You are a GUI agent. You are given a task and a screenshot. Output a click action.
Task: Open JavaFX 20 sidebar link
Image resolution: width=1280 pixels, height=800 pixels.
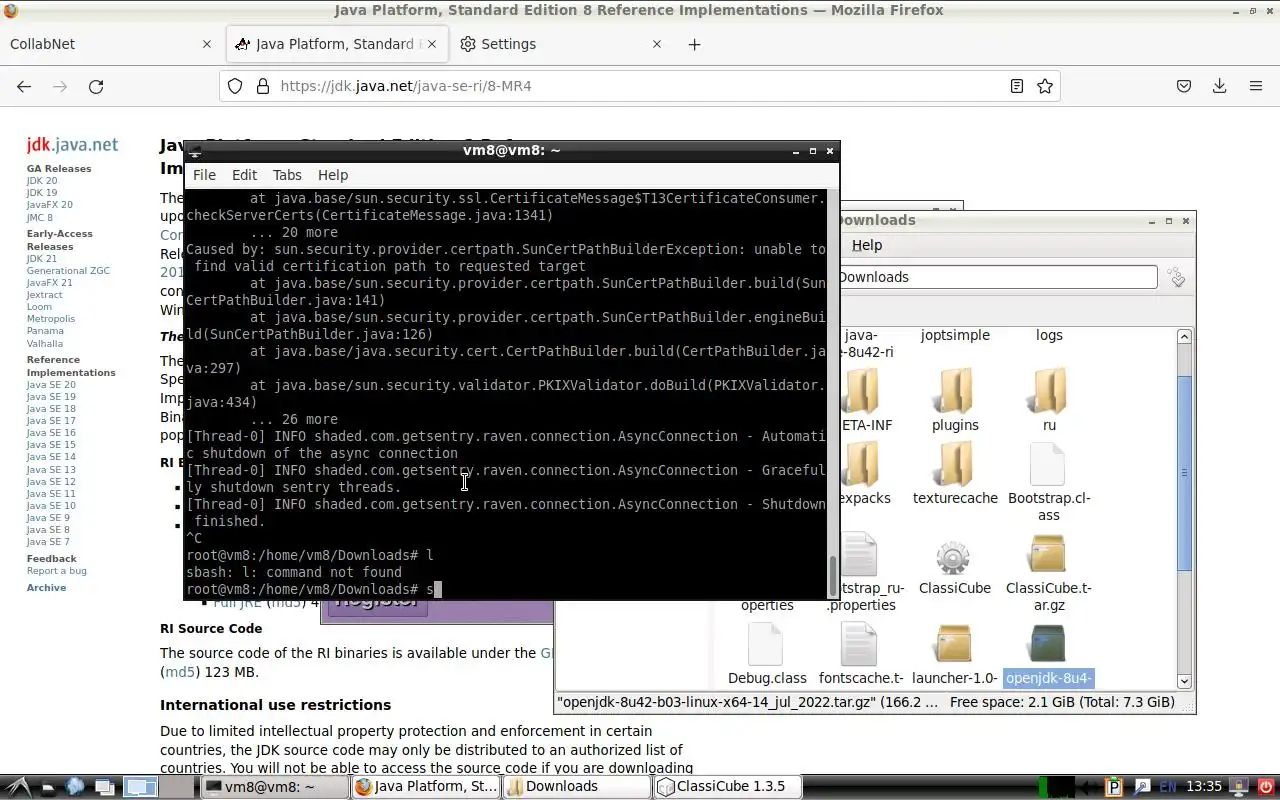click(x=50, y=205)
